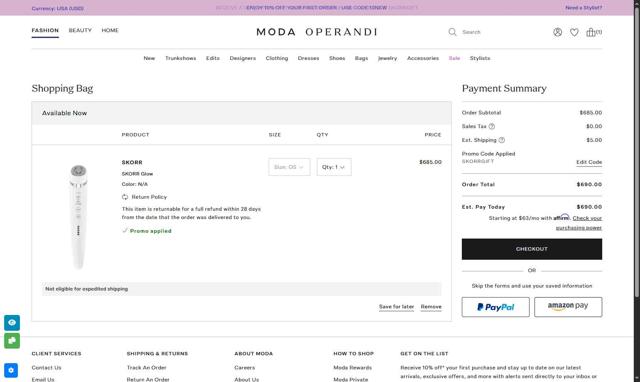Open the New menu
This screenshot has height=382, width=640.
click(x=149, y=58)
